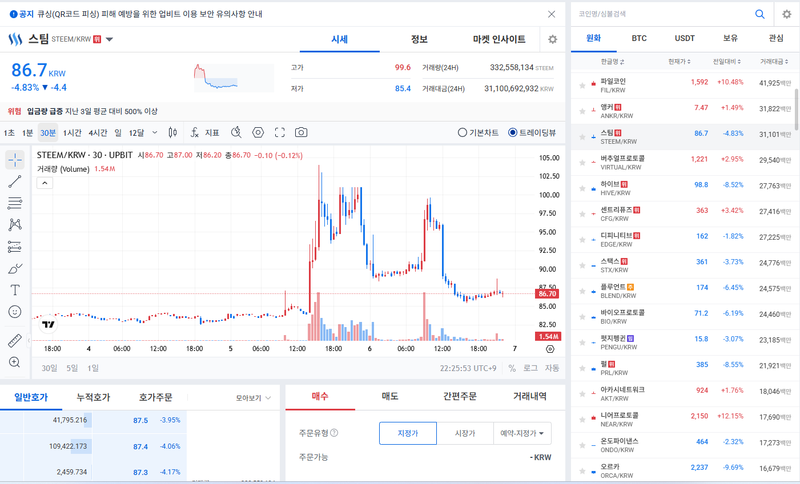Screen dimensions: 800x484
Task: Choose the 시장가 order type
Action: 465,433
